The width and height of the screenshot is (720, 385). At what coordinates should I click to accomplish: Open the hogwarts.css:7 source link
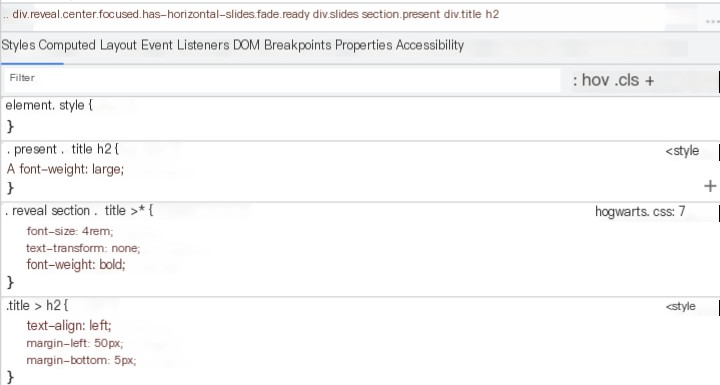[x=640, y=211]
